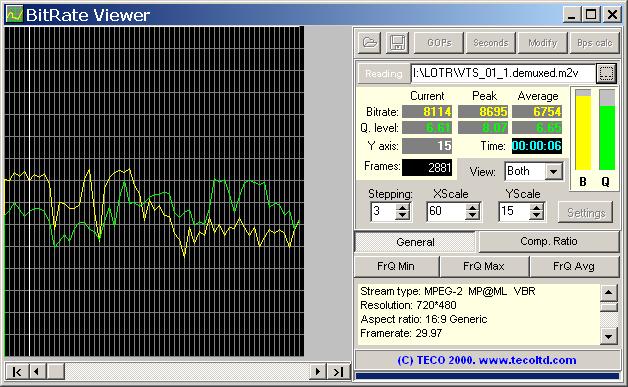
Task: Select the FrQ Max tab
Action: point(484,266)
